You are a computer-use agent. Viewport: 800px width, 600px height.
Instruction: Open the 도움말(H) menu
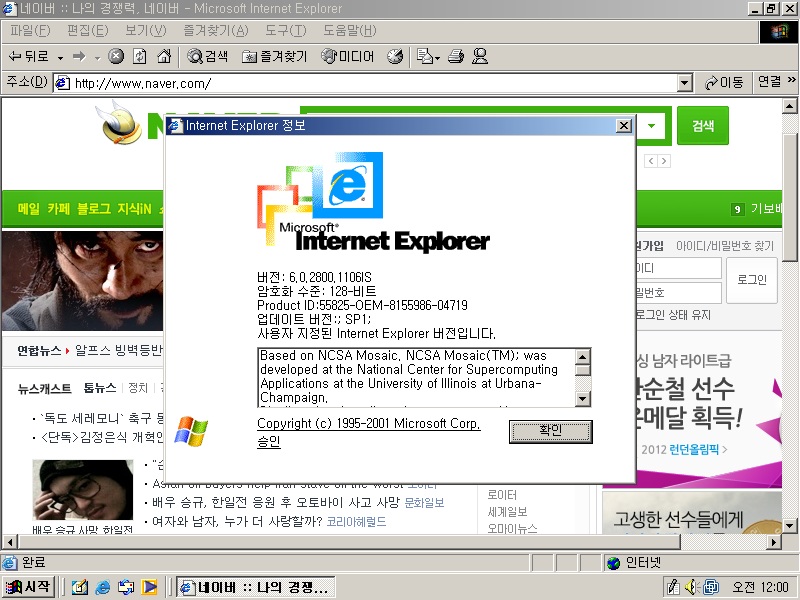click(x=349, y=31)
